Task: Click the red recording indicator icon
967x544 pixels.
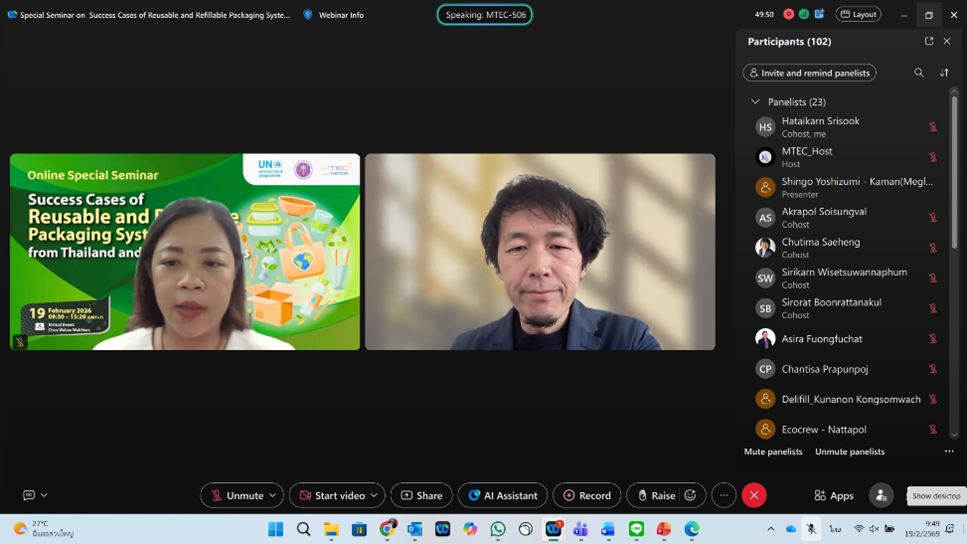Action: 788,15
